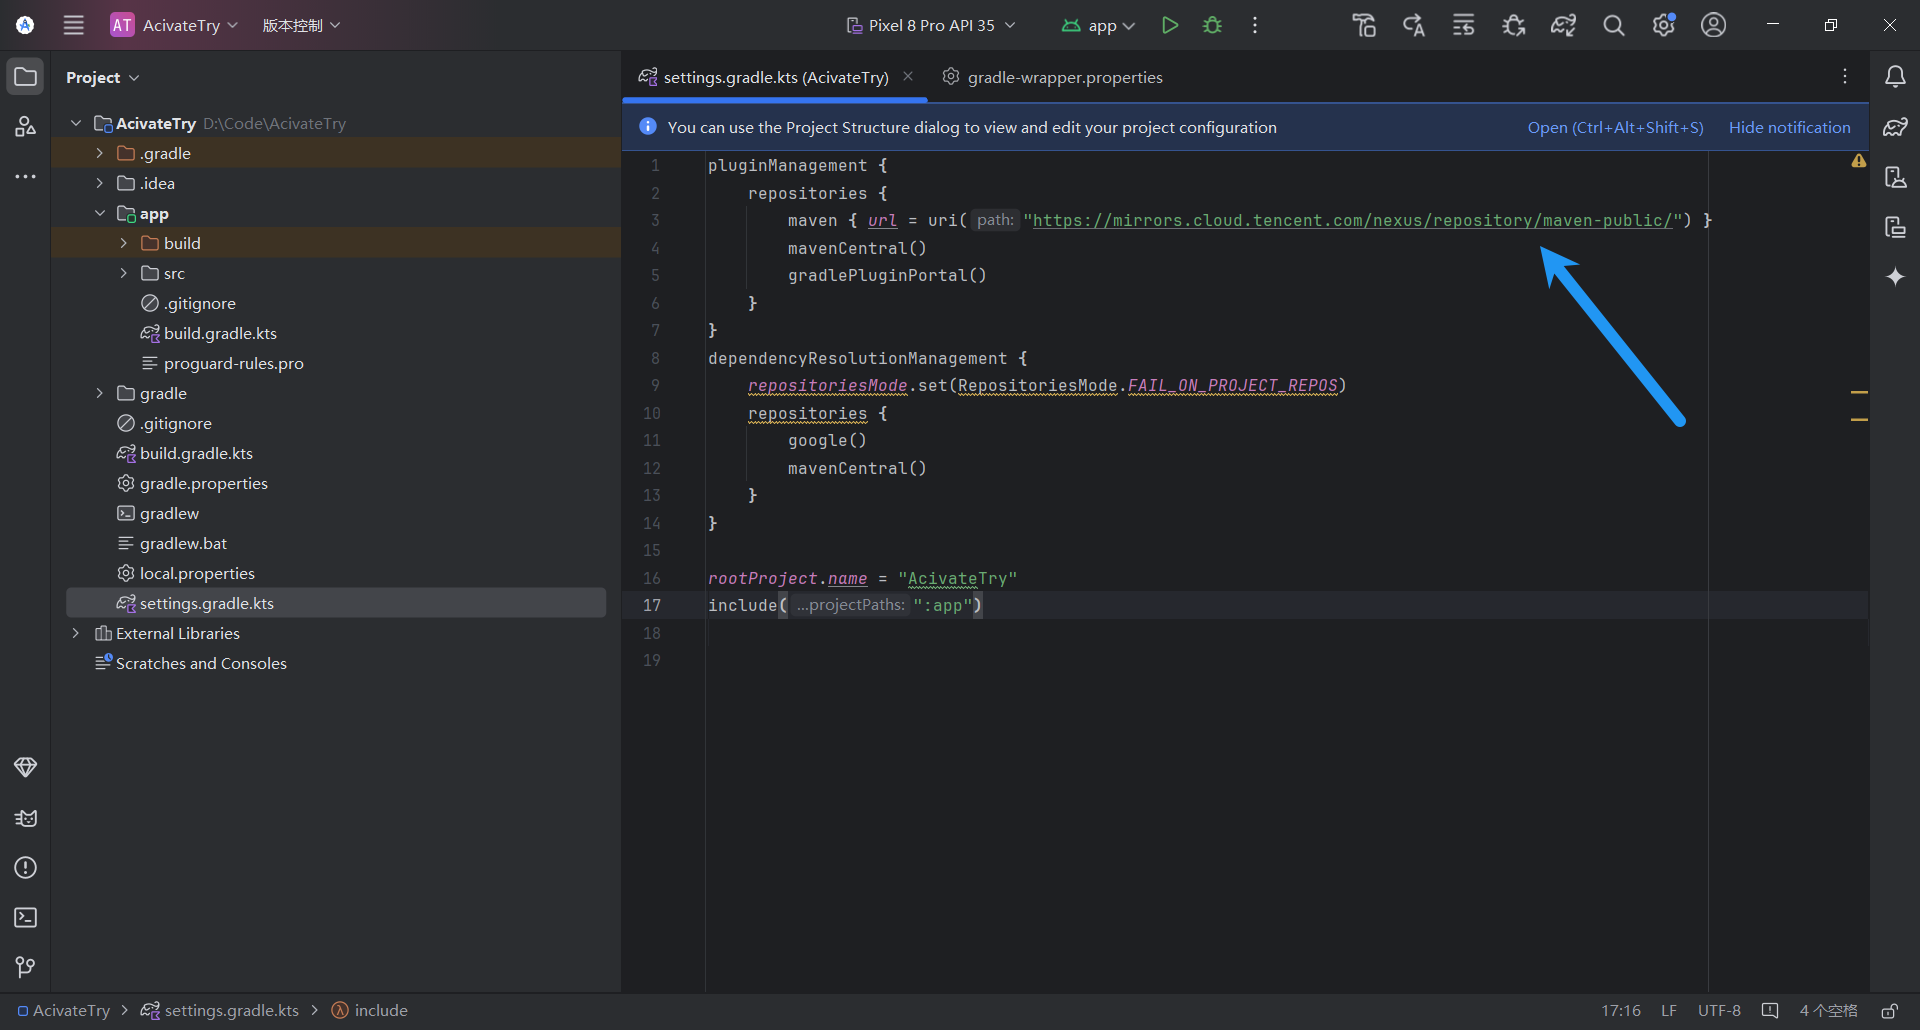Expand the .gradle folder in tree
This screenshot has height=1030, width=1920.
click(x=100, y=153)
